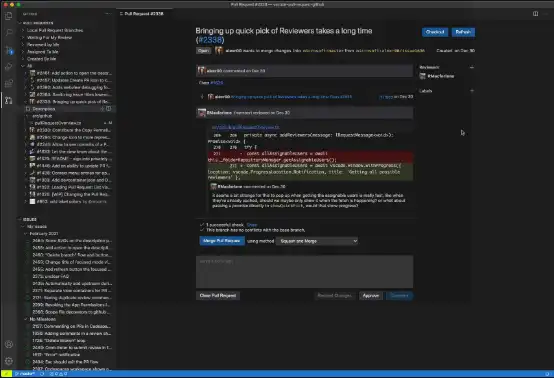554x378 pixels.
Task: Open issue 'Revoking the App Permissions…'
Action: point(72,305)
